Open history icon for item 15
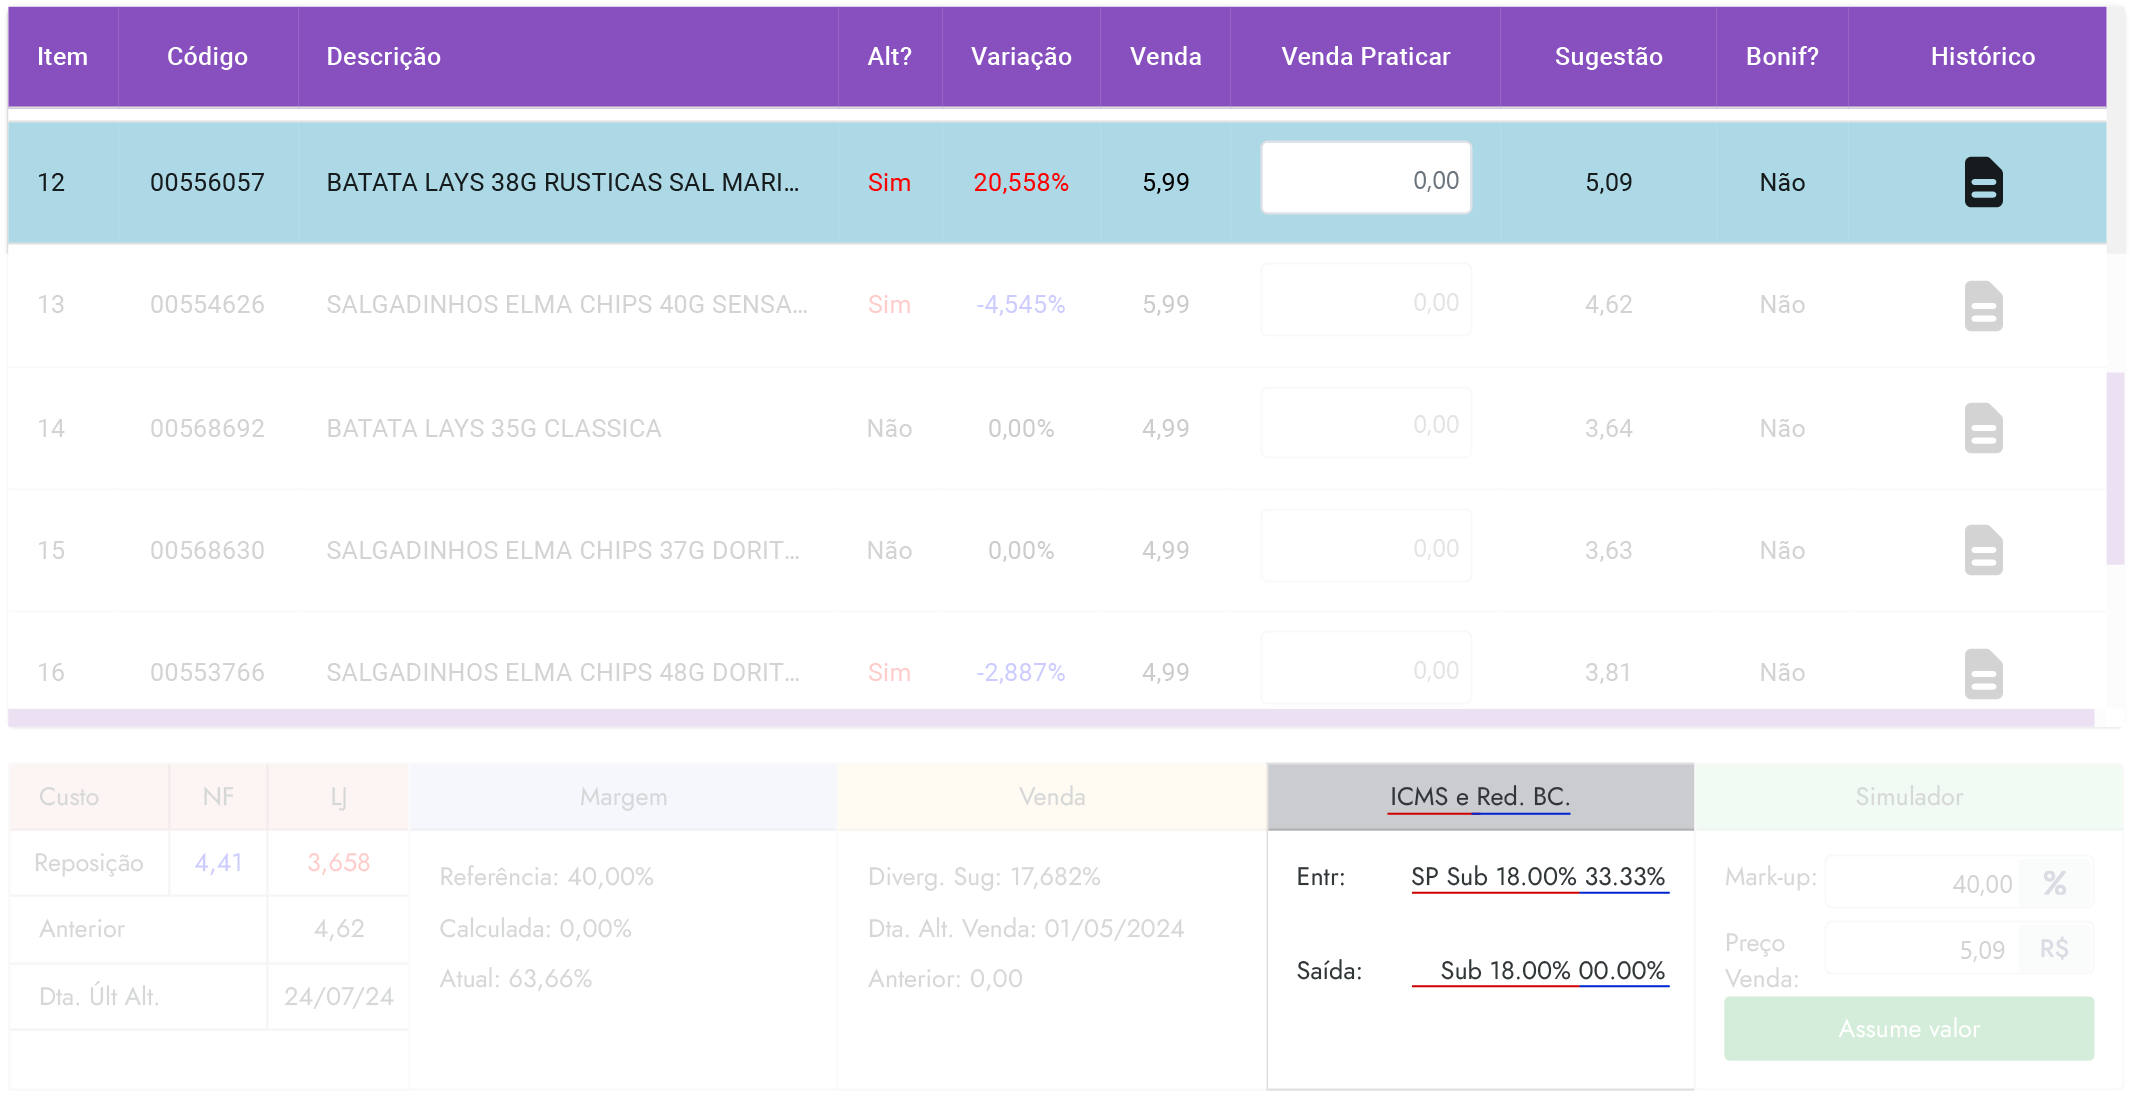2135x1108 pixels. pos(1982,550)
